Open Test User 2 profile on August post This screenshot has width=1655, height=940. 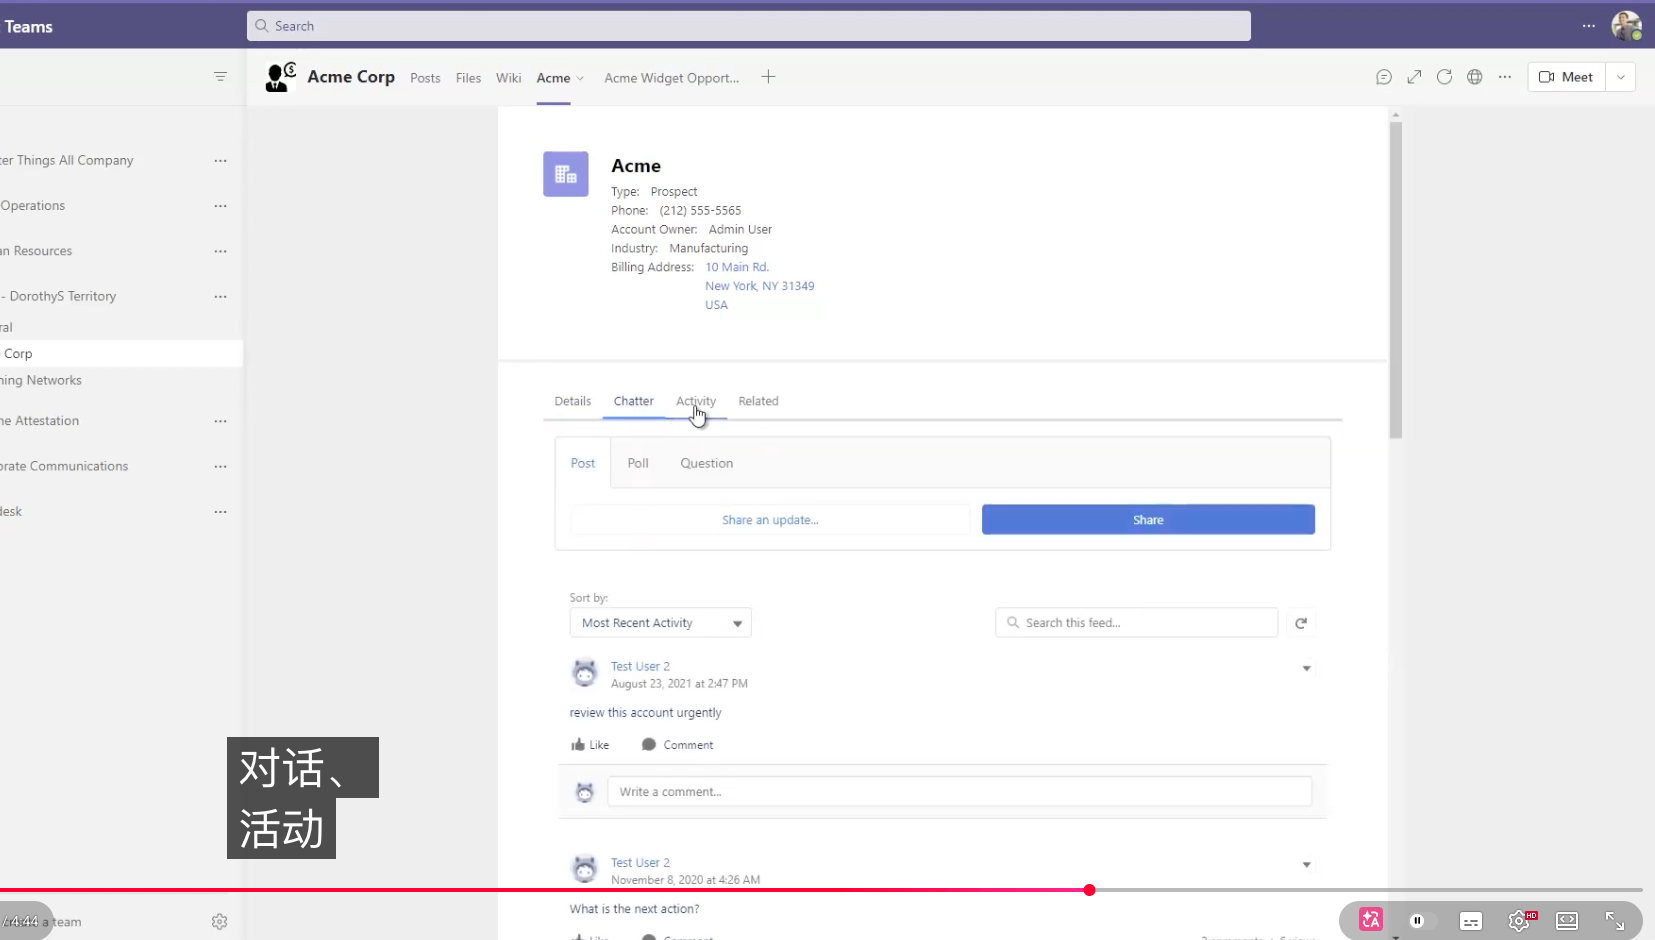640,666
